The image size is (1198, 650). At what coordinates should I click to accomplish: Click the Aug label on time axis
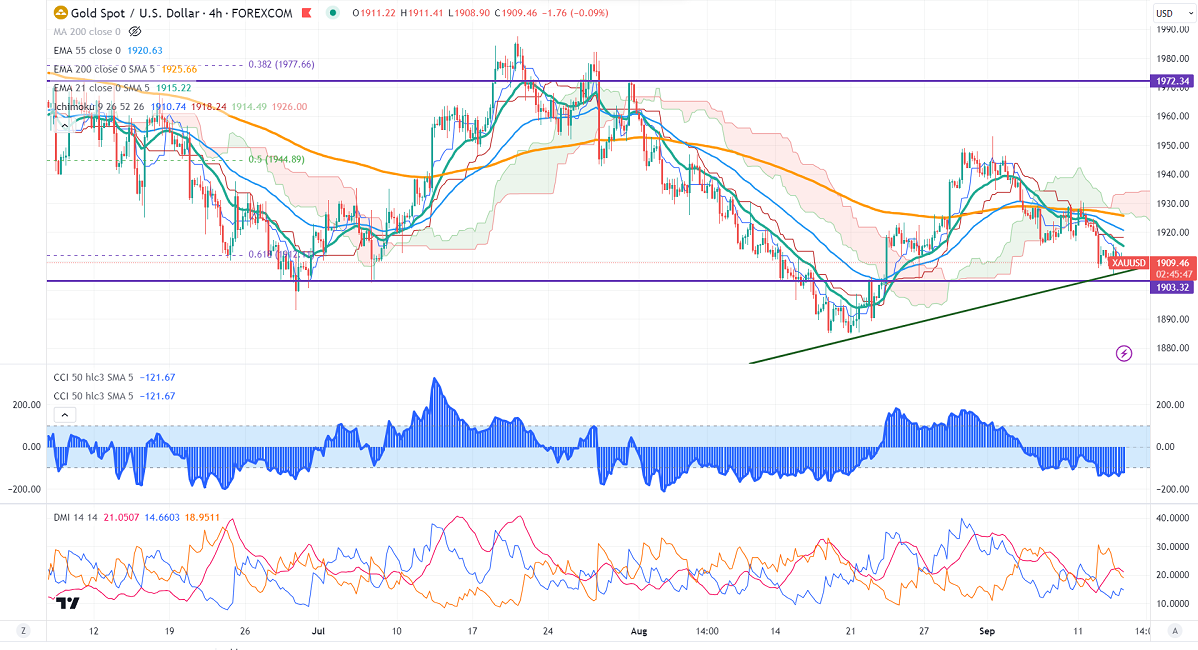[639, 631]
